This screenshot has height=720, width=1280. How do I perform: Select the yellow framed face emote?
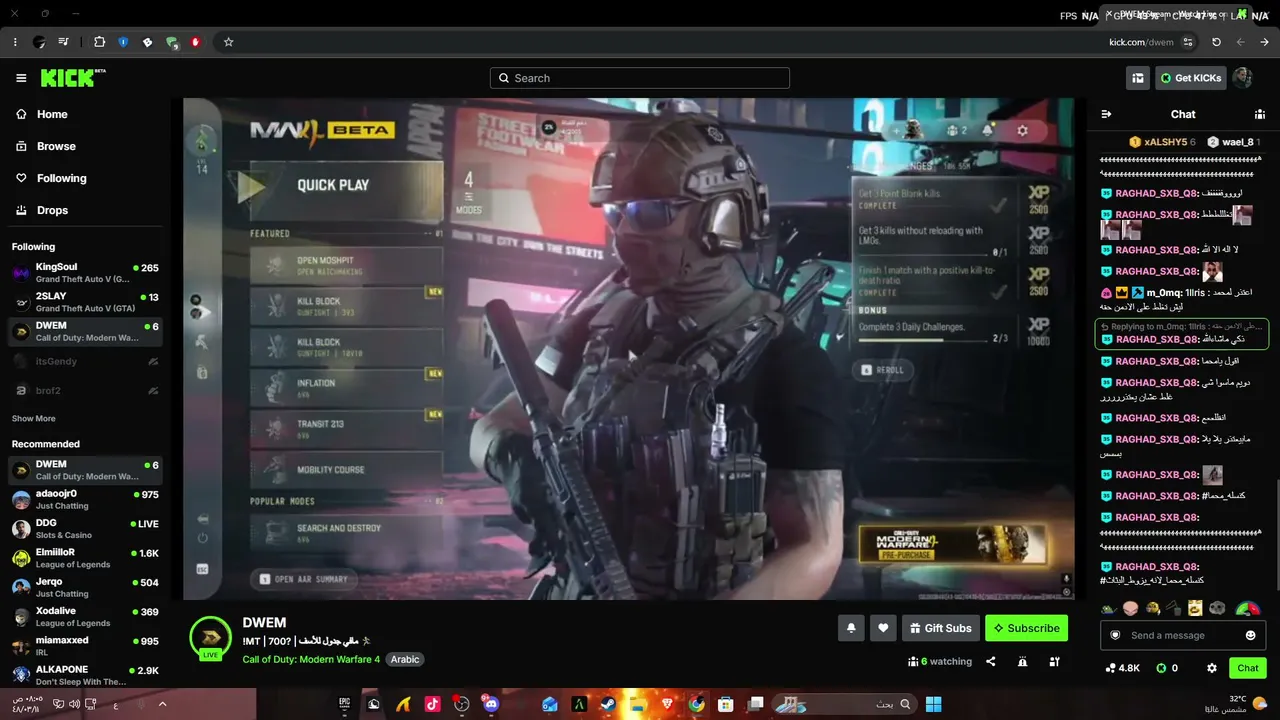[1195, 607]
